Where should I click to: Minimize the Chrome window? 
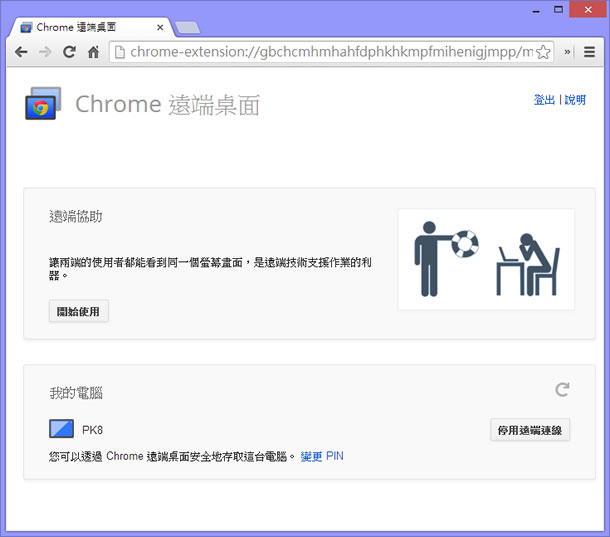(536, 10)
